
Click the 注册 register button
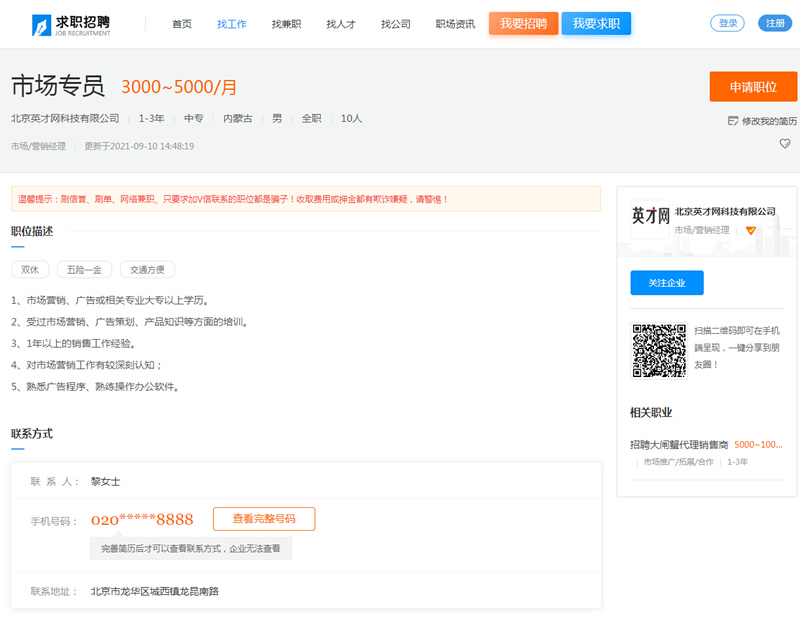tap(775, 23)
